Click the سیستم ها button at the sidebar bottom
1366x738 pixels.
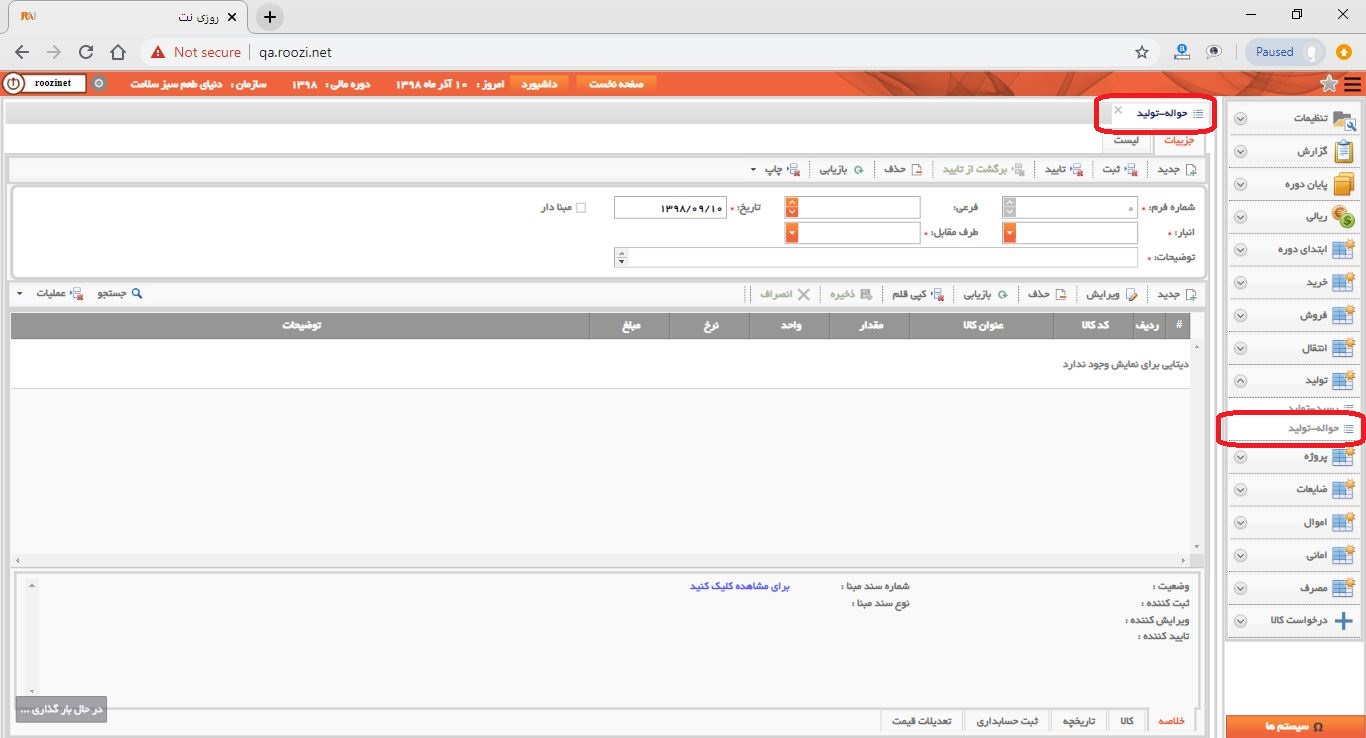pos(1294,726)
